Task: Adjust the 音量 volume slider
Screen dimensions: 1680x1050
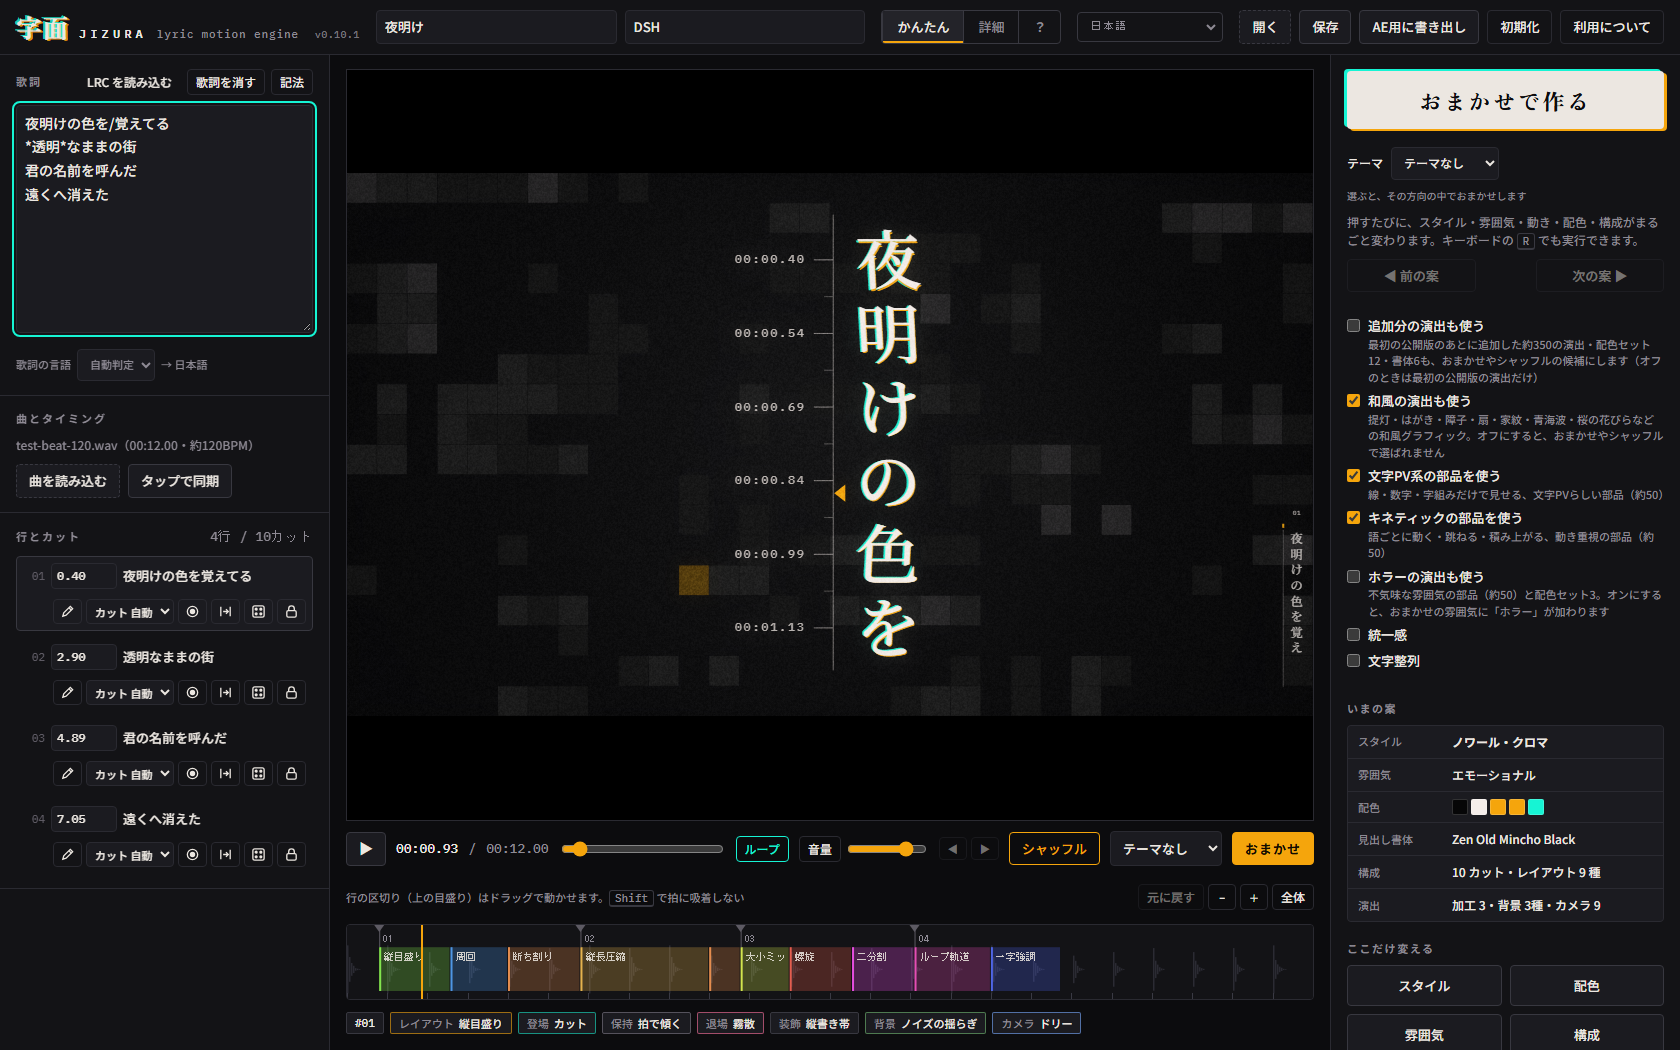Action: click(x=887, y=849)
